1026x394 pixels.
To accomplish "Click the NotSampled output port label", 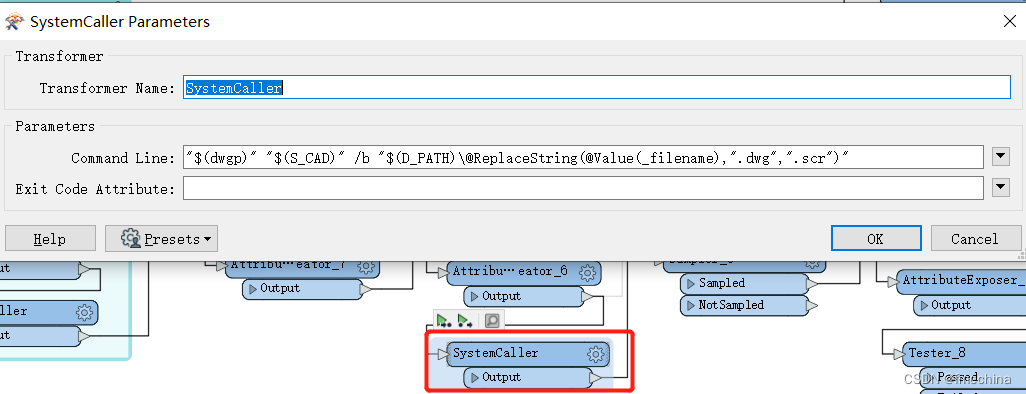I will [x=731, y=306].
